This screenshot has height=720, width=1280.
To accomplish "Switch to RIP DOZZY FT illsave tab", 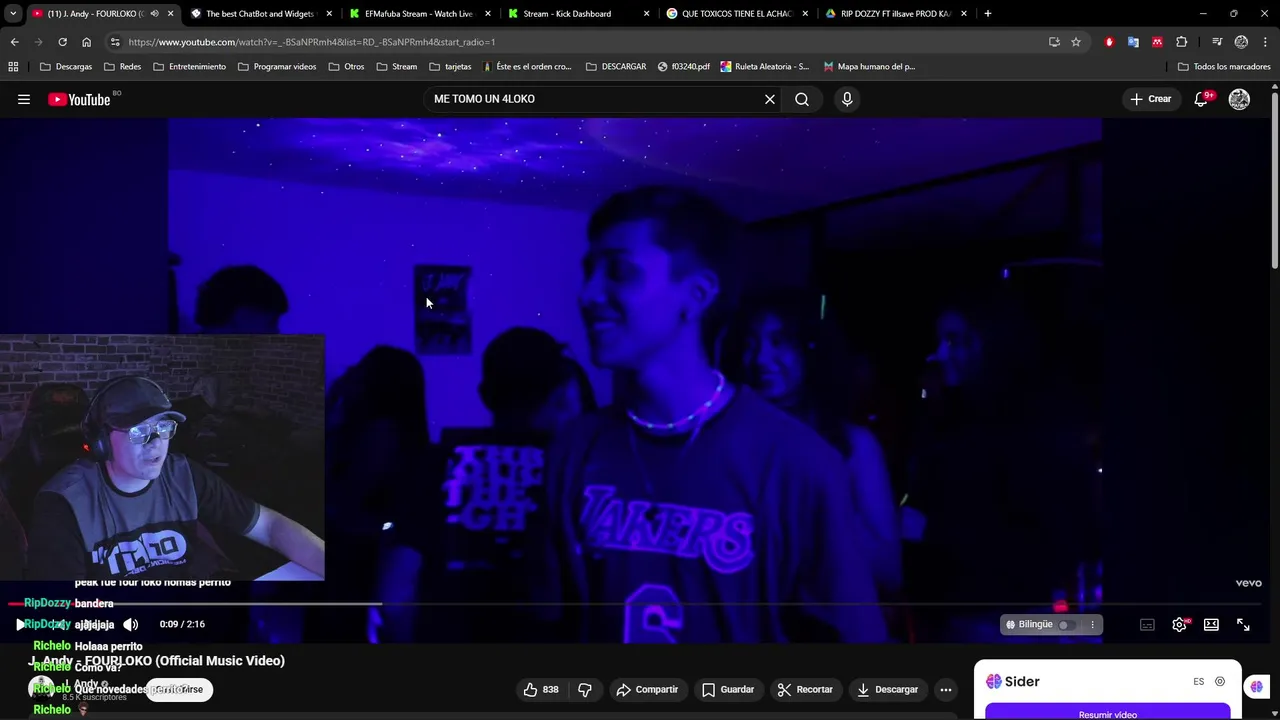I will [896, 14].
